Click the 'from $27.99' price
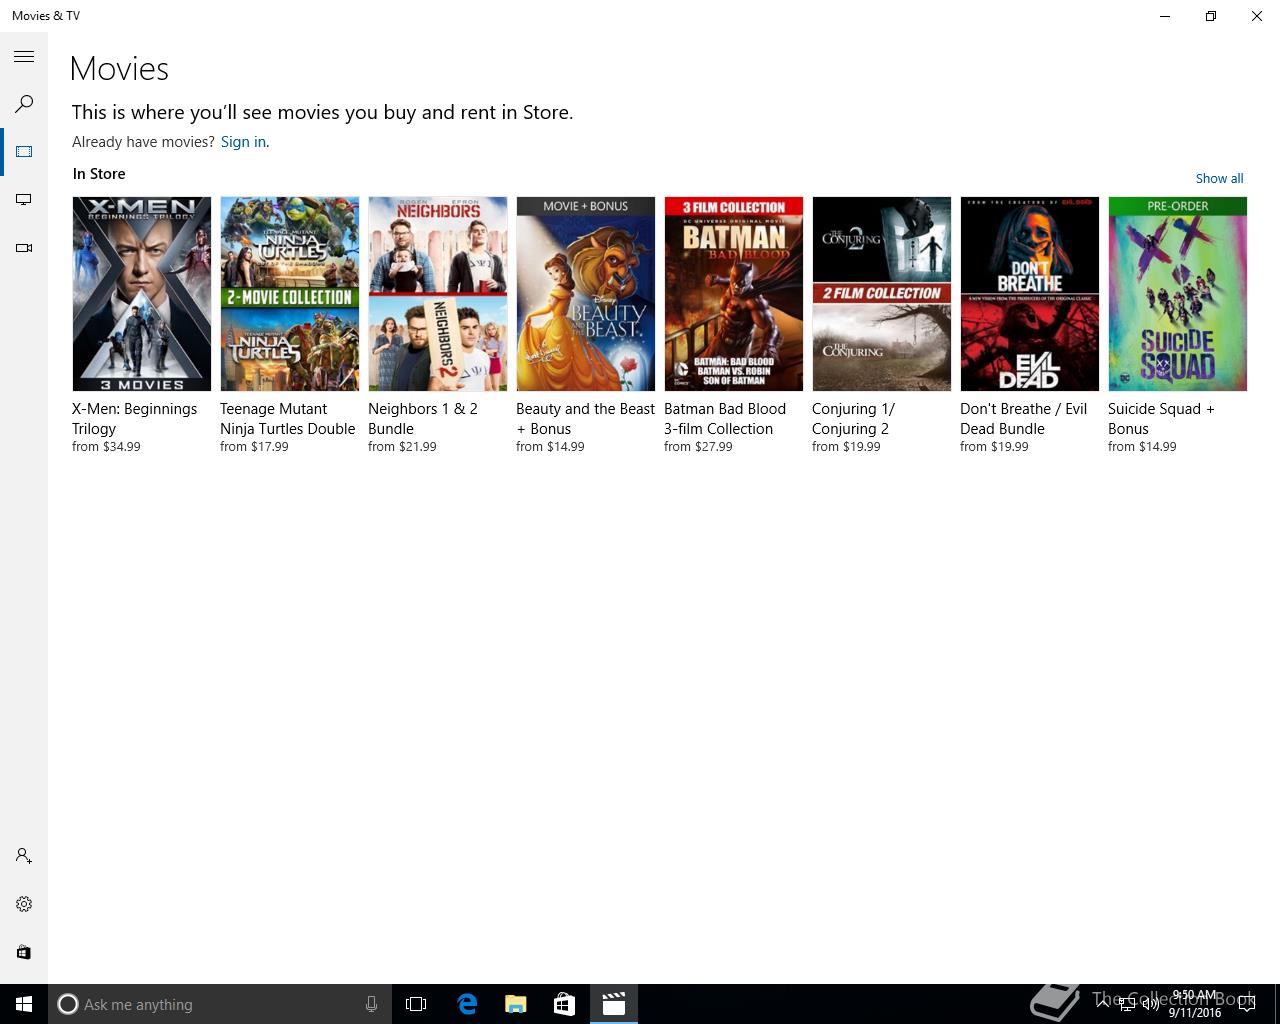This screenshot has height=1024, width=1280. pos(698,447)
